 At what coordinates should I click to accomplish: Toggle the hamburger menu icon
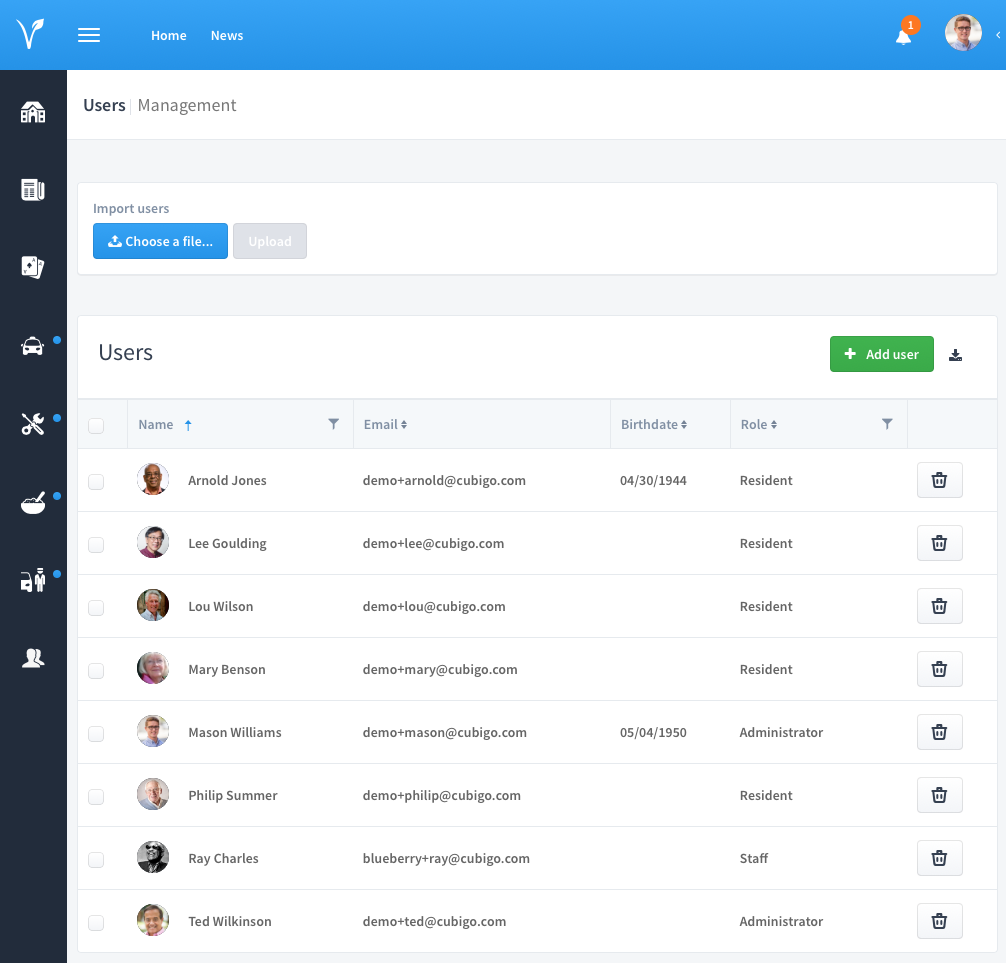point(89,35)
